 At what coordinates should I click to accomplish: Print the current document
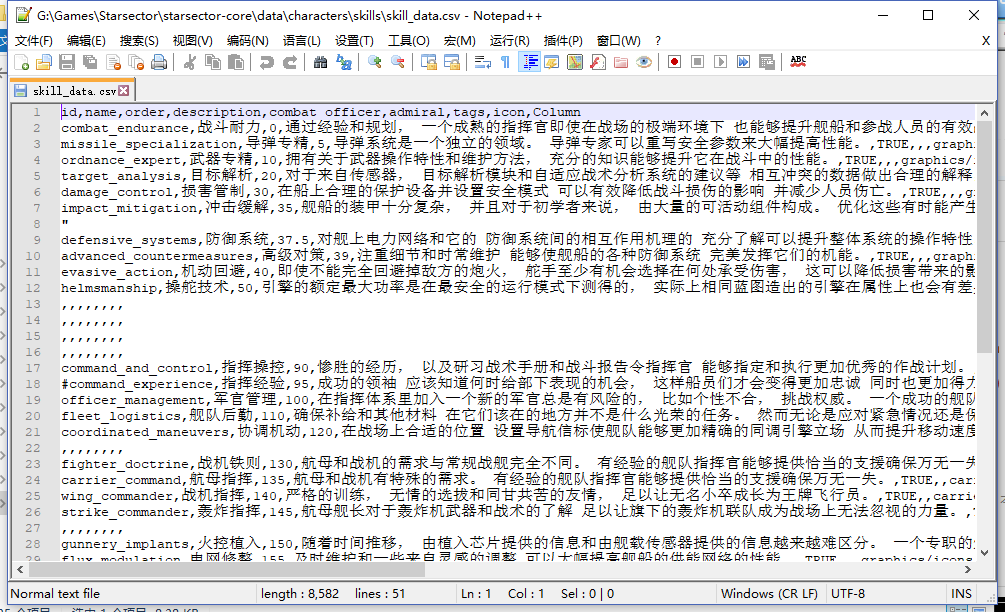tap(158, 61)
